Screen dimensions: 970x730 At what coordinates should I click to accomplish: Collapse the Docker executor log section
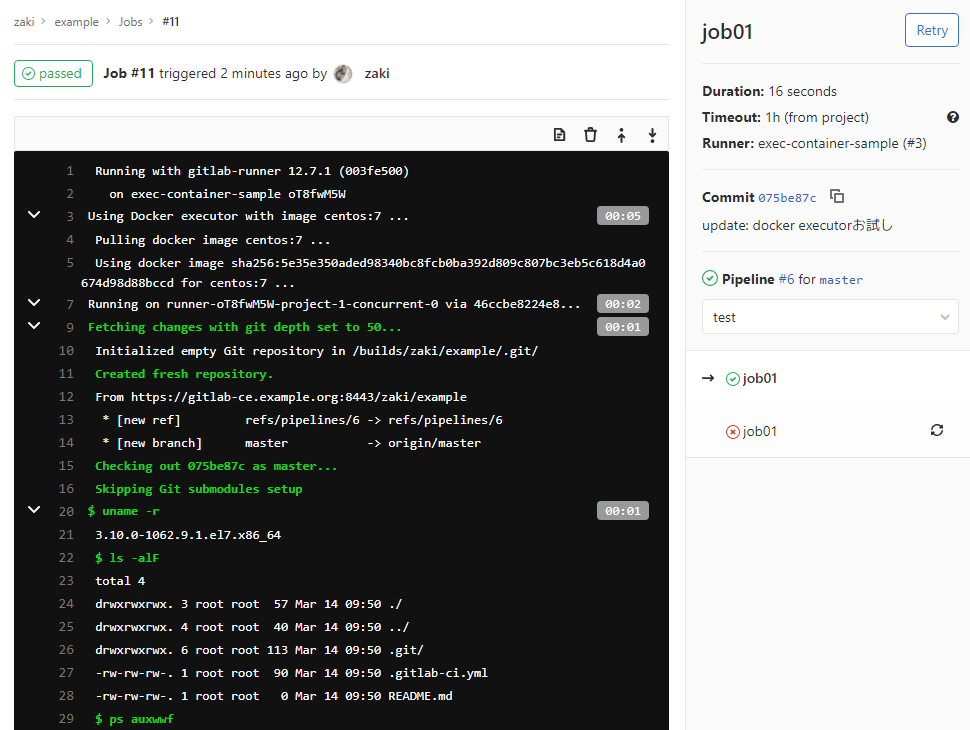click(x=33, y=214)
